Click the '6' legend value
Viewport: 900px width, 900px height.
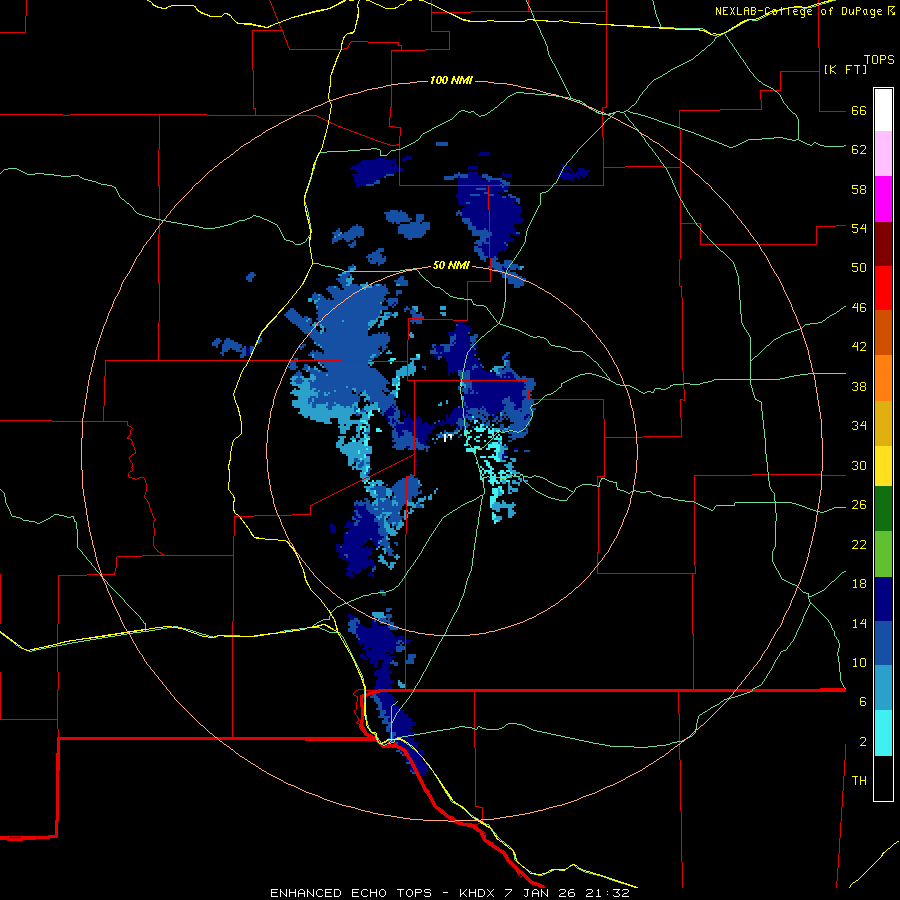click(863, 702)
